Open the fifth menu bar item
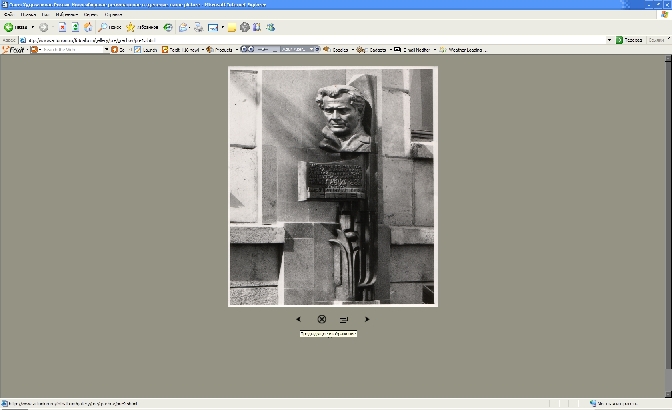 [90, 15]
